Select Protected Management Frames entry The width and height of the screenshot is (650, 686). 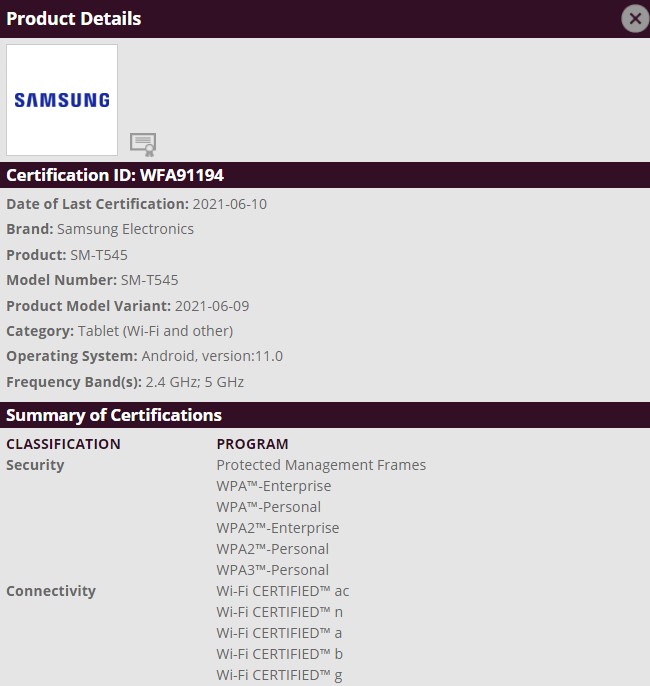click(321, 465)
